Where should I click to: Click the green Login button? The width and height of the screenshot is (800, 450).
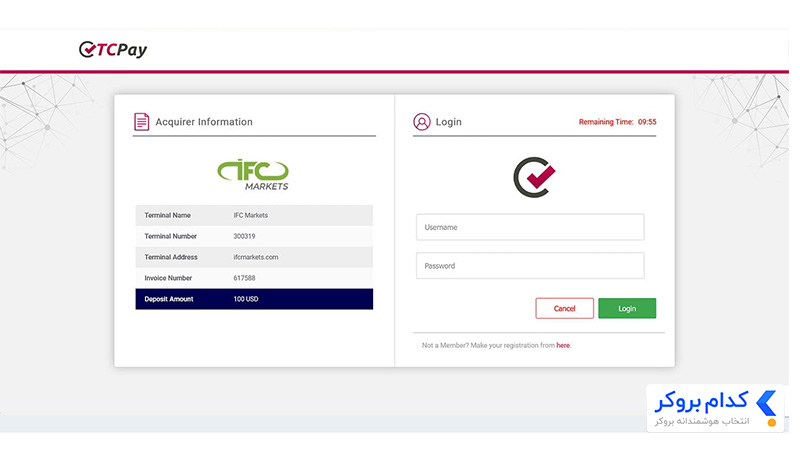click(627, 308)
